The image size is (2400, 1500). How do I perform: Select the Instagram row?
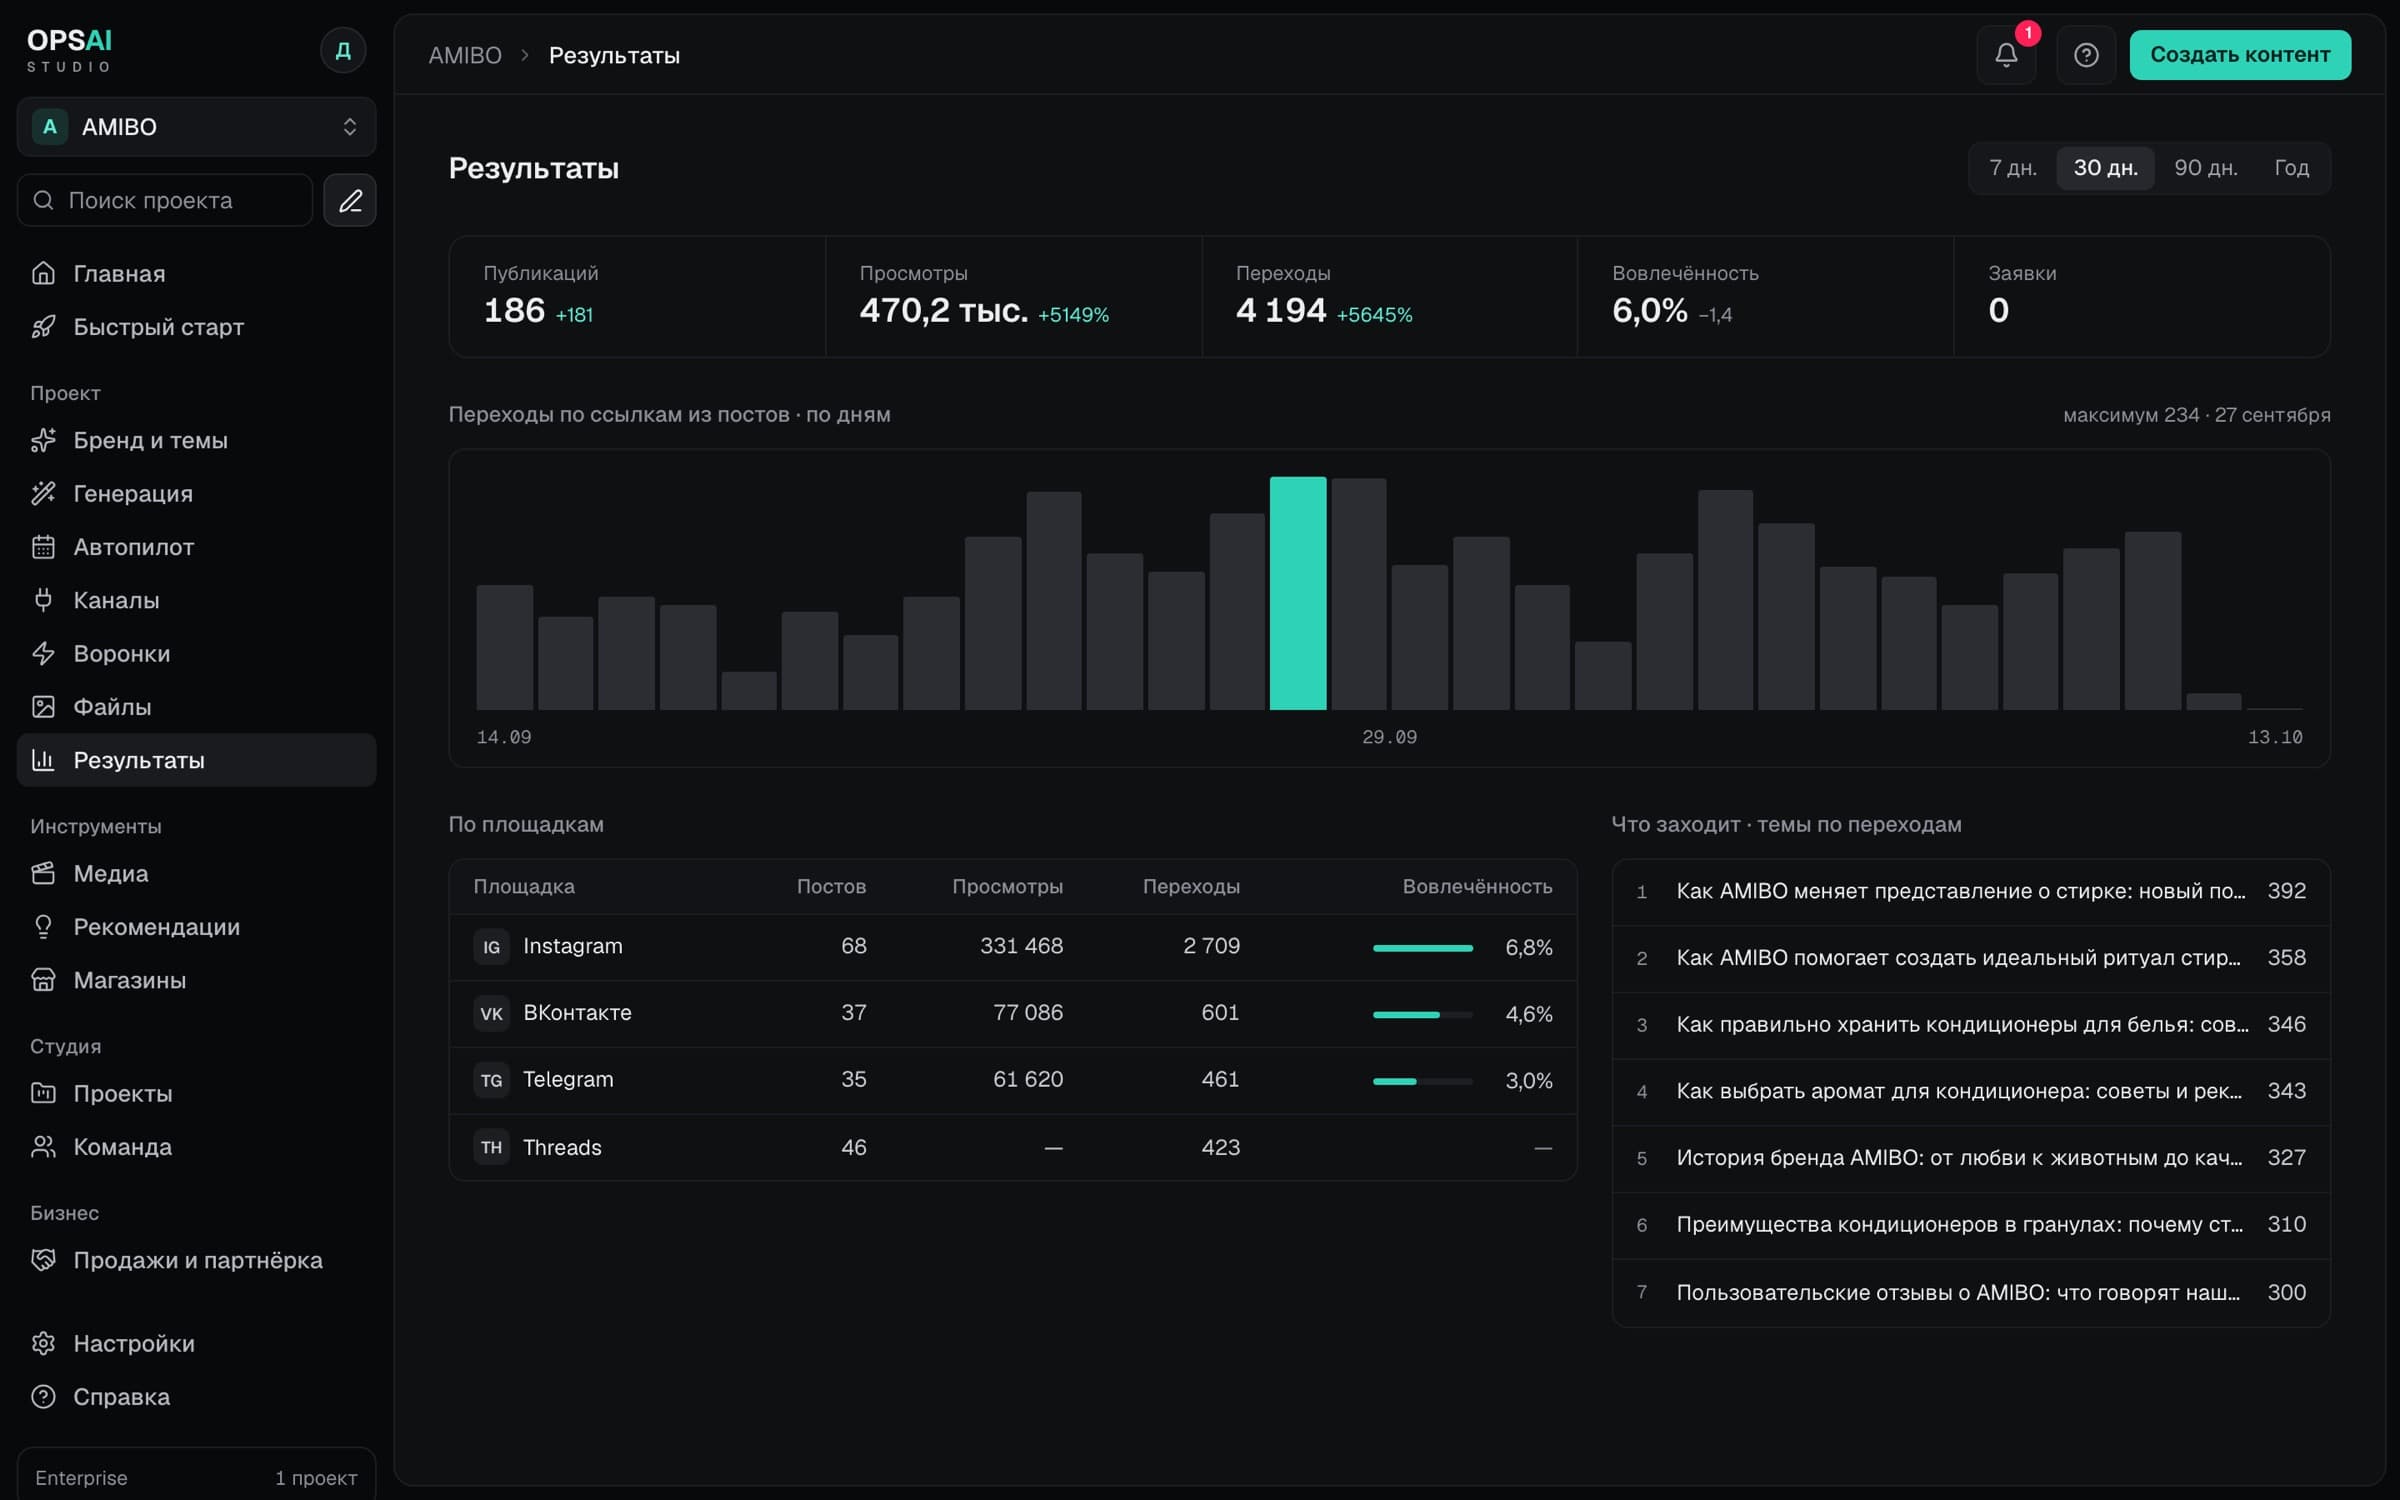pos(1013,947)
